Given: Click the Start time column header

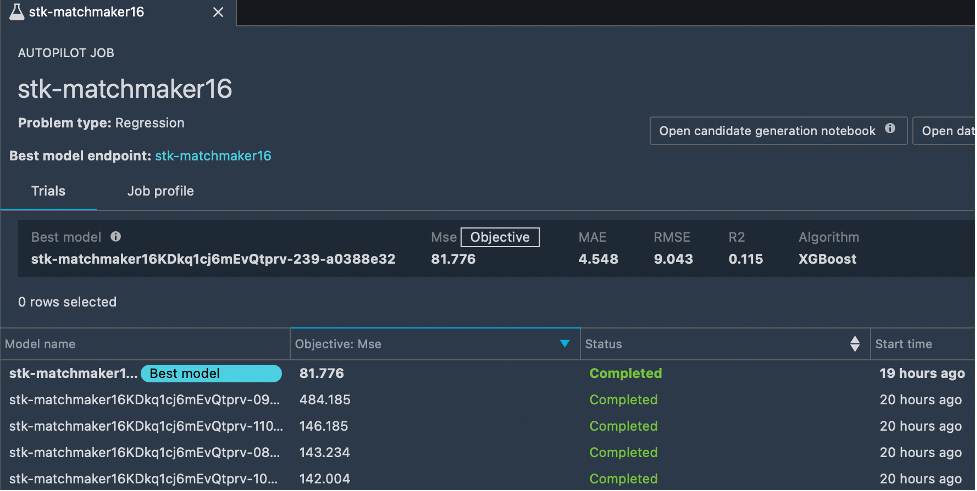Looking at the screenshot, I should 923,344.
